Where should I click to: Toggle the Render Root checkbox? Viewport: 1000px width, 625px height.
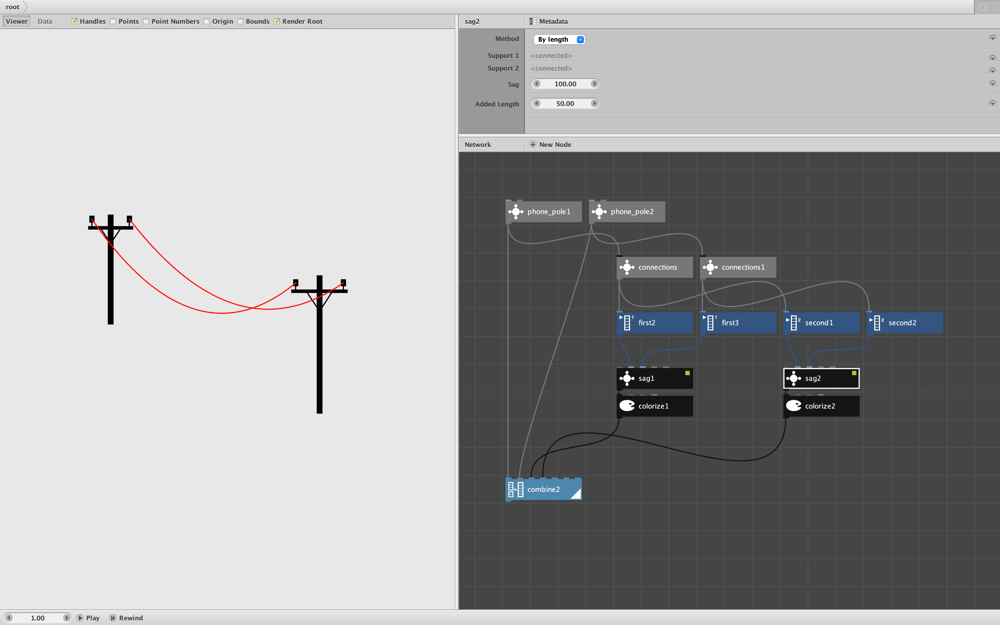tap(277, 21)
